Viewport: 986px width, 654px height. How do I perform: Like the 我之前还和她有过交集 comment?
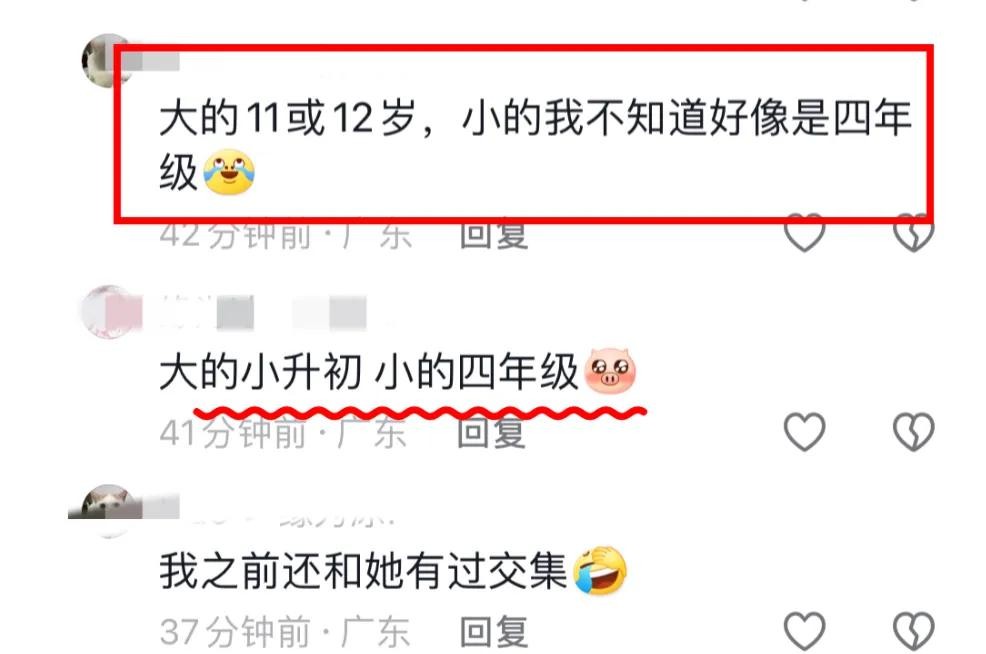click(804, 631)
